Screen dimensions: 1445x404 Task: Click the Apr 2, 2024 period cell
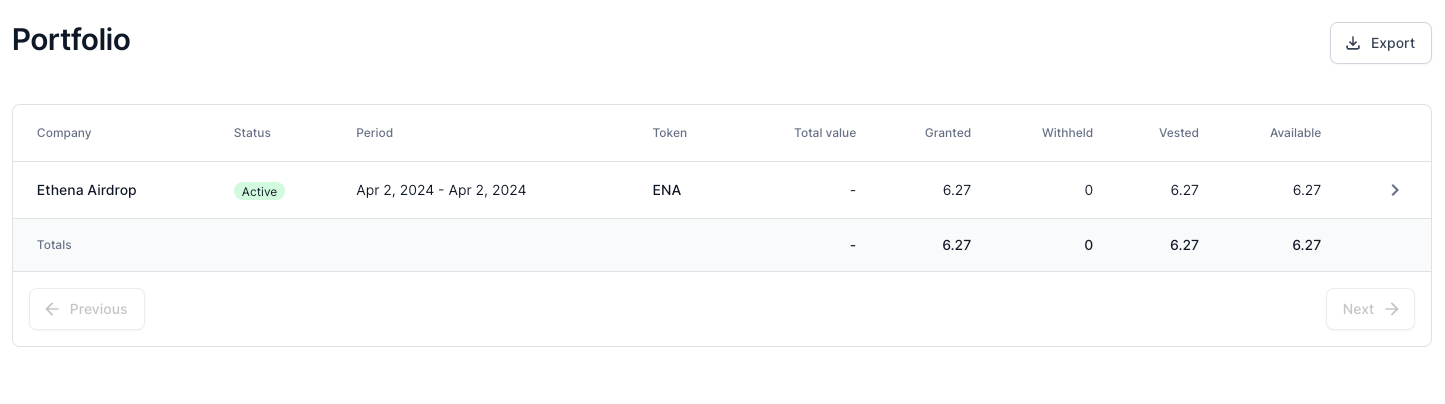pyautogui.click(x=441, y=190)
